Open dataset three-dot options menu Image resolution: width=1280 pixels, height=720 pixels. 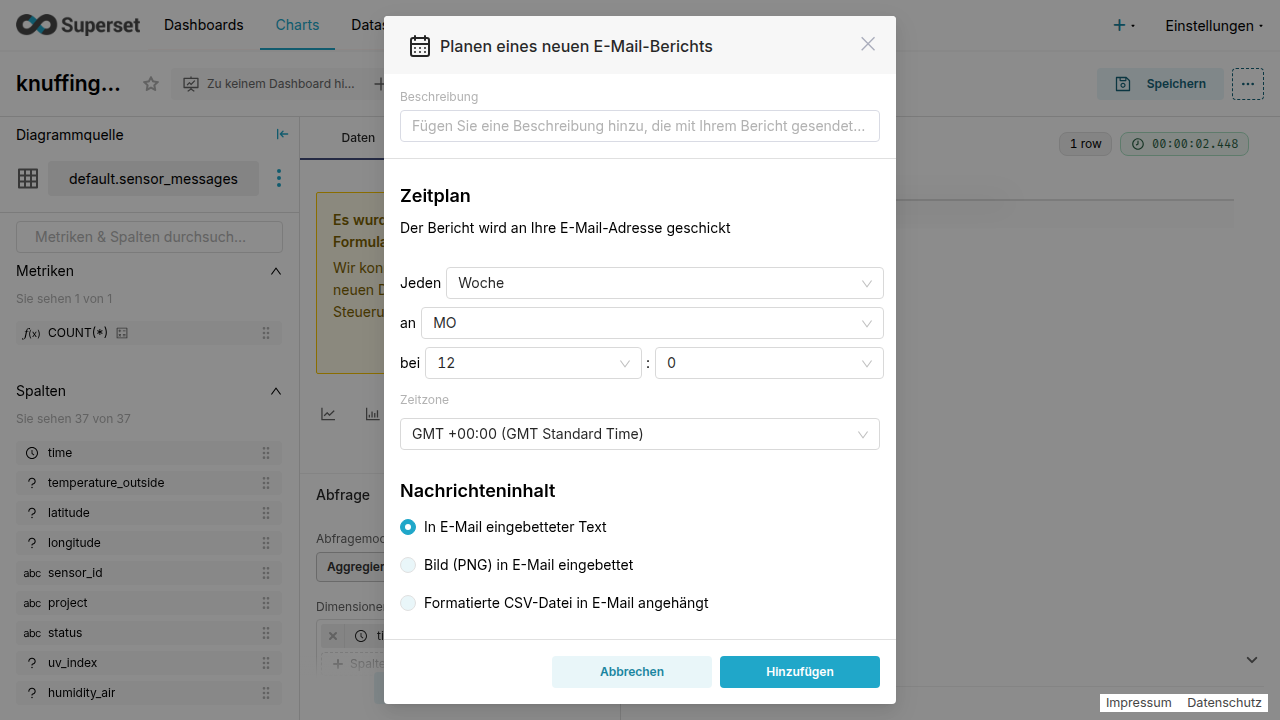(279, 179)
